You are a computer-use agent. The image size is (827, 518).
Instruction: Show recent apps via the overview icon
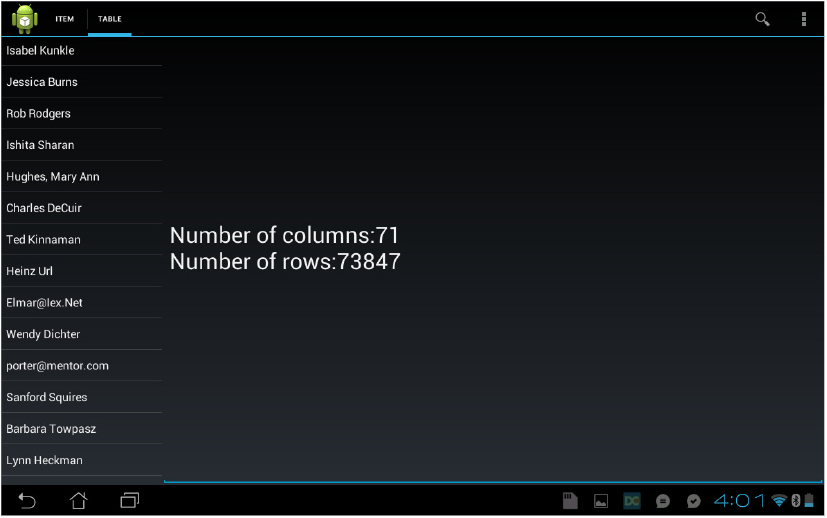pyautogui.click(x=130, y=501)
